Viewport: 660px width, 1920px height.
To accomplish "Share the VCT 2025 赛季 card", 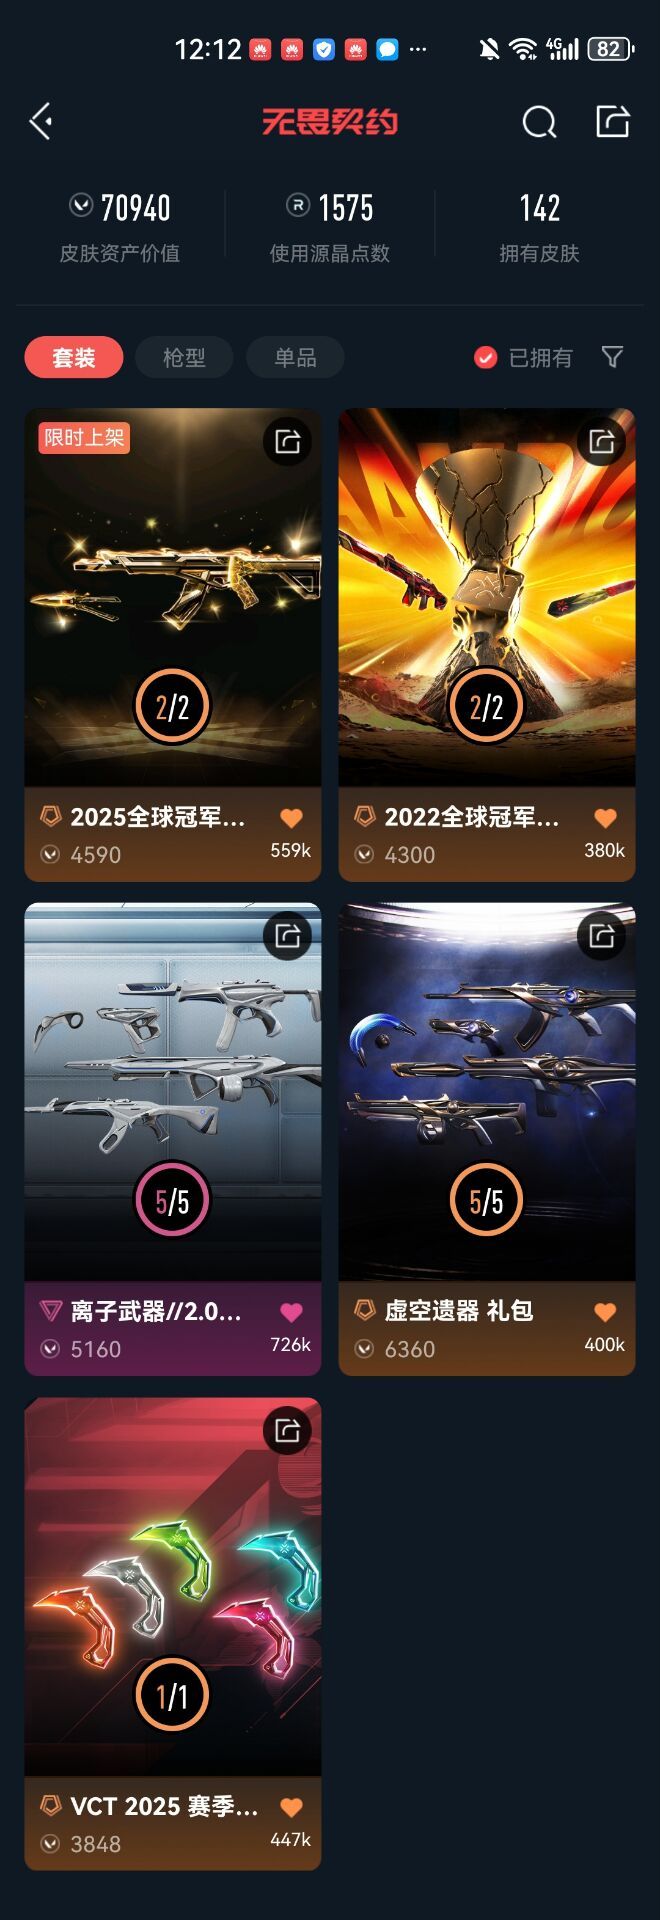I will click(288, 1431).
